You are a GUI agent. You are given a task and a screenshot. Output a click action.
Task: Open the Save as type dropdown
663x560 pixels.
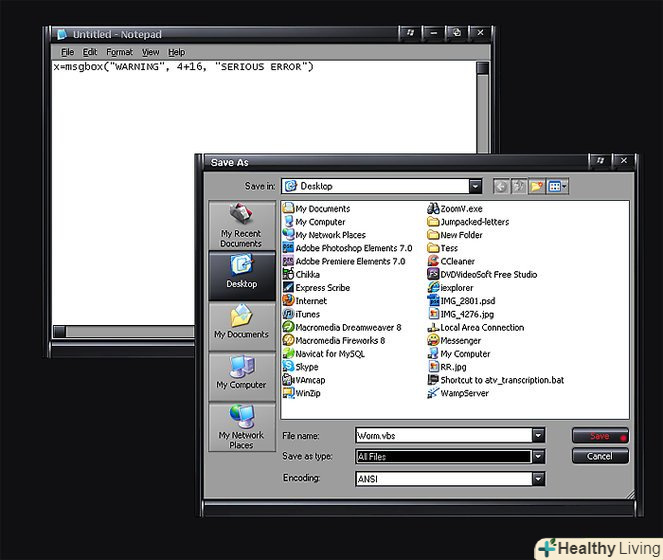coord(538,457)
